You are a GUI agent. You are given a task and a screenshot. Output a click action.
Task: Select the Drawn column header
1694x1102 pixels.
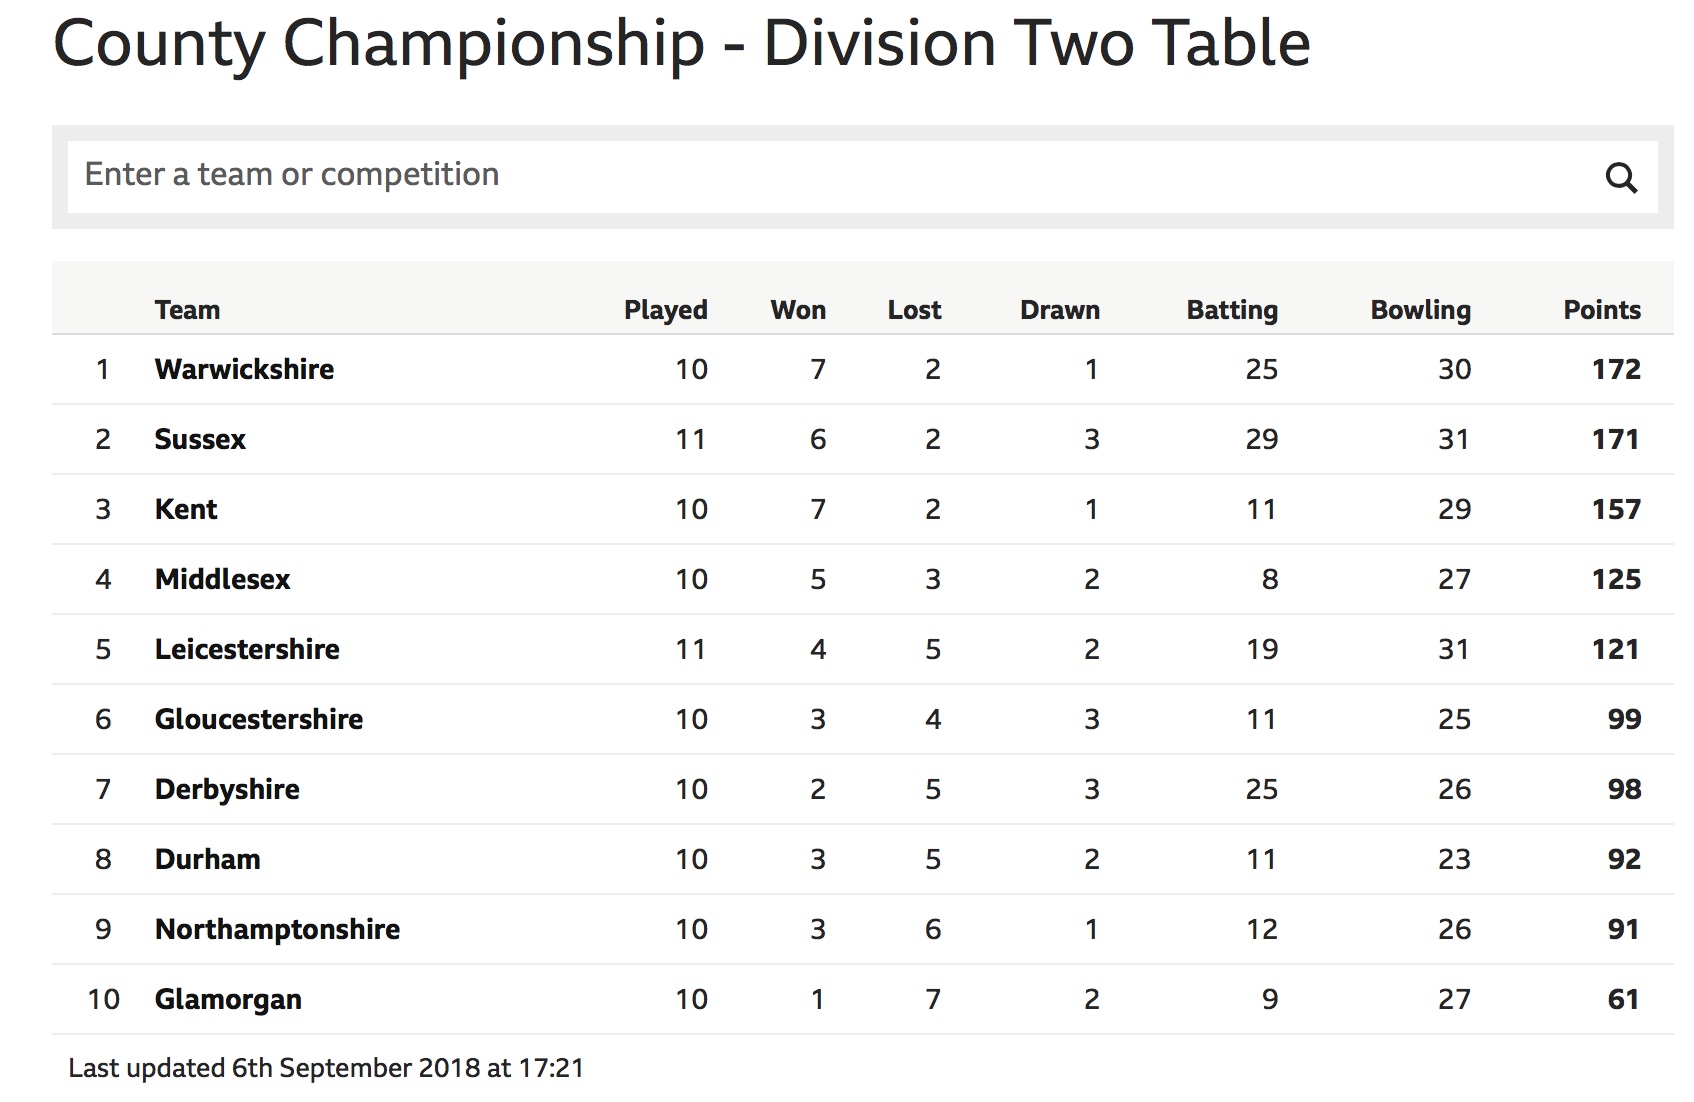pyautogui.click(x=1060, y=310)
